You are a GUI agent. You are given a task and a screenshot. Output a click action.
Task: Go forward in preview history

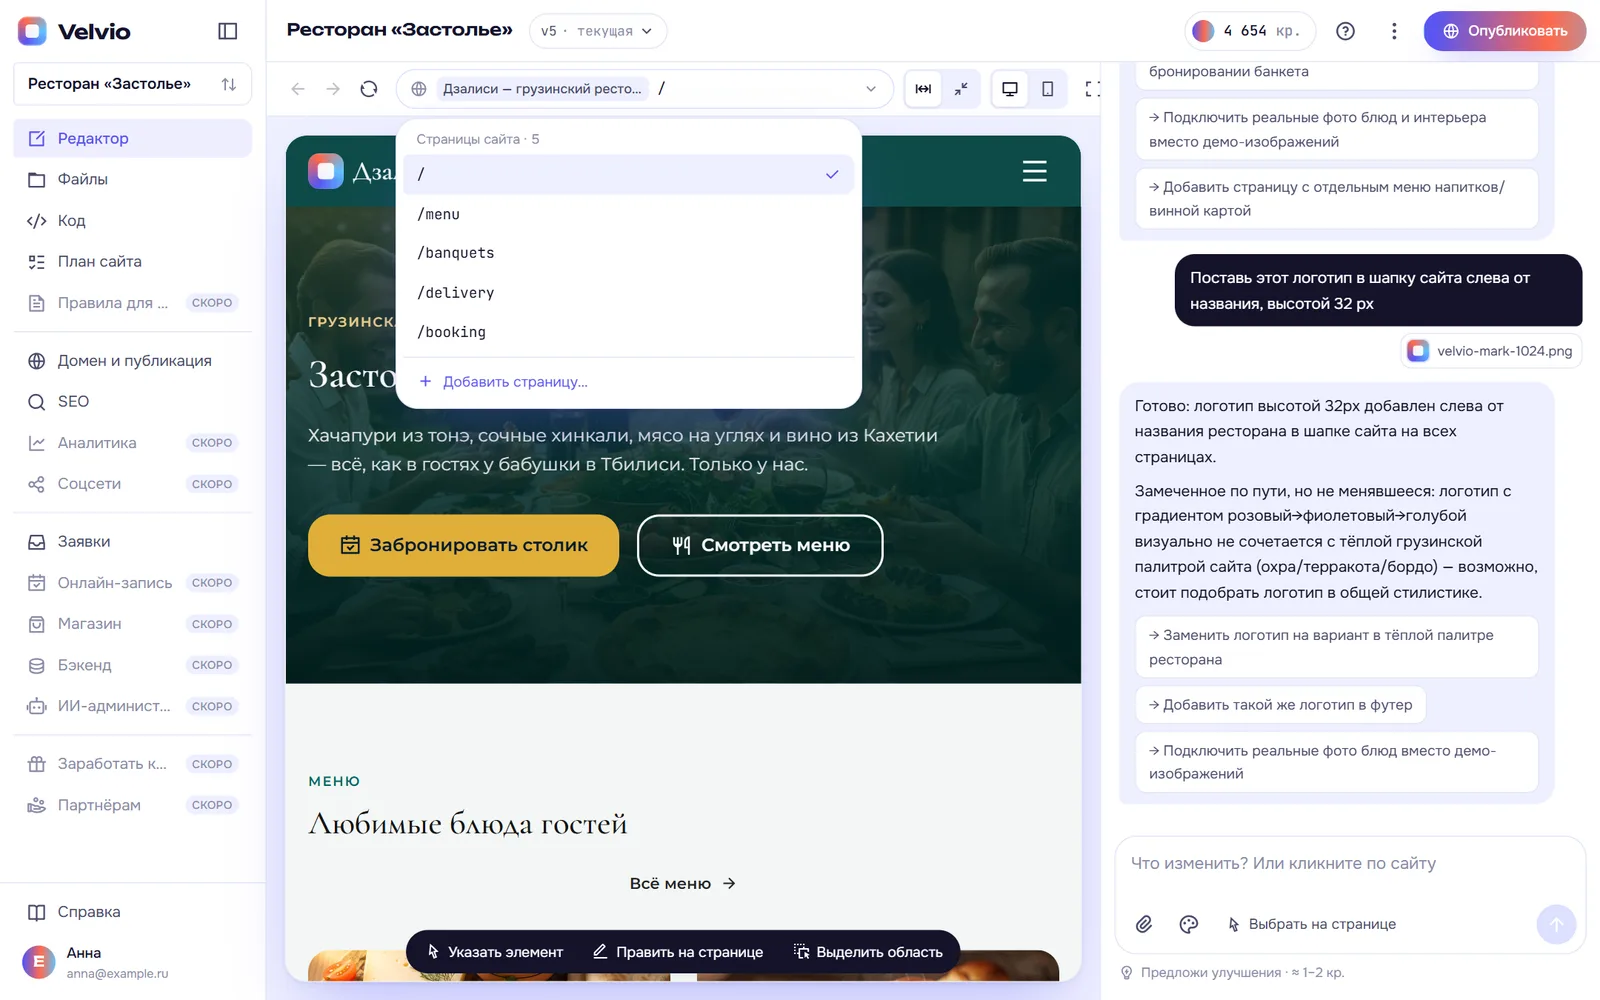pos(333,89)
